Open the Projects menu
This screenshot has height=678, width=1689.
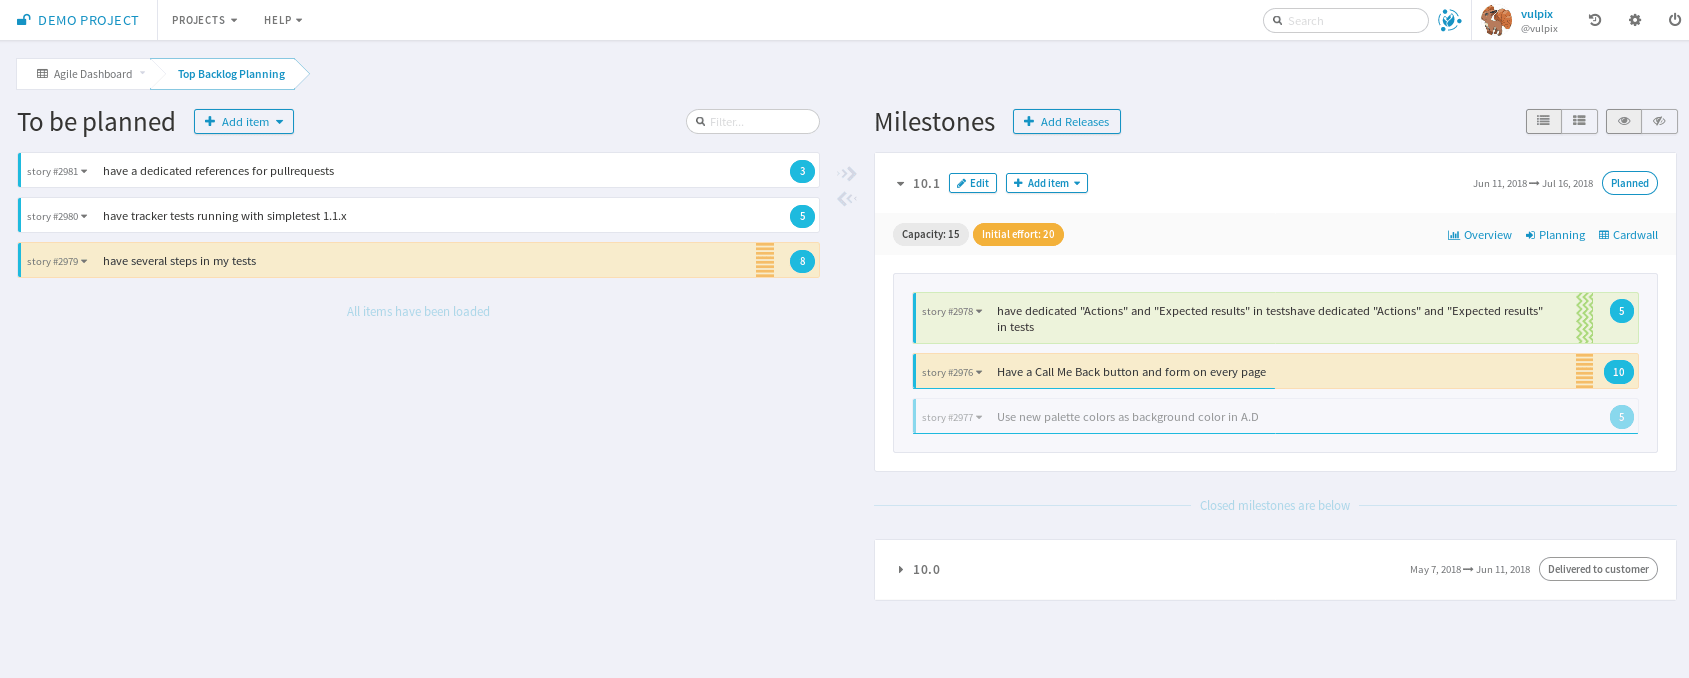coord(204,20)
